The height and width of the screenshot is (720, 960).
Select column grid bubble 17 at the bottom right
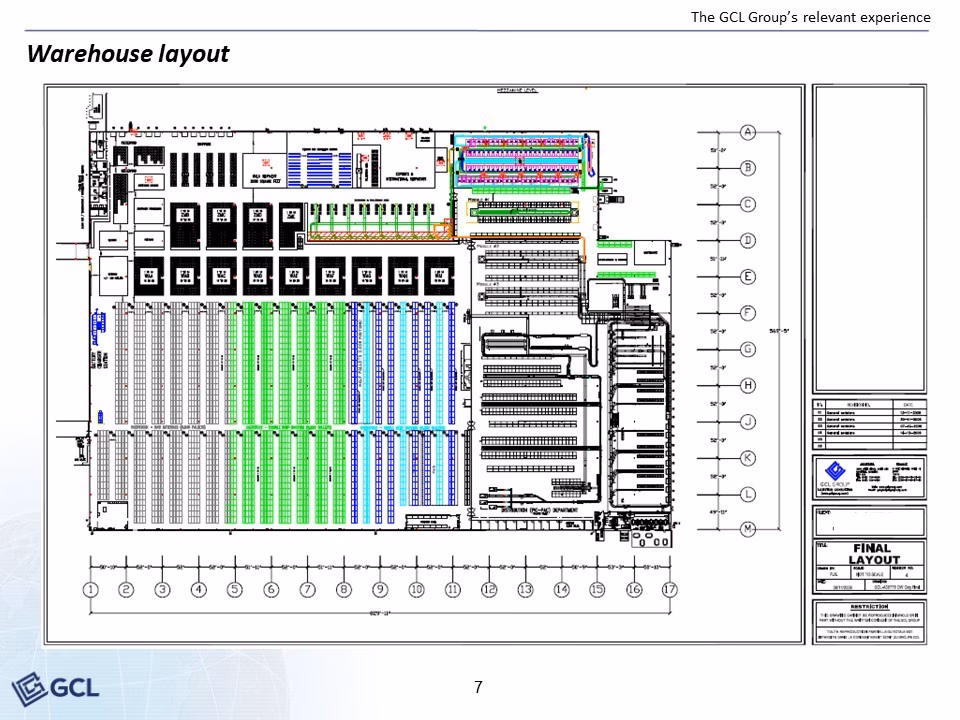click(670, 590)
